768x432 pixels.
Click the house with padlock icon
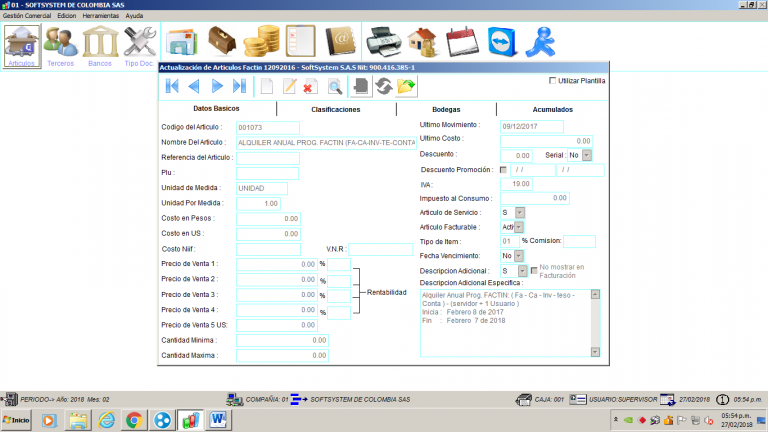(x=422, y=42)
